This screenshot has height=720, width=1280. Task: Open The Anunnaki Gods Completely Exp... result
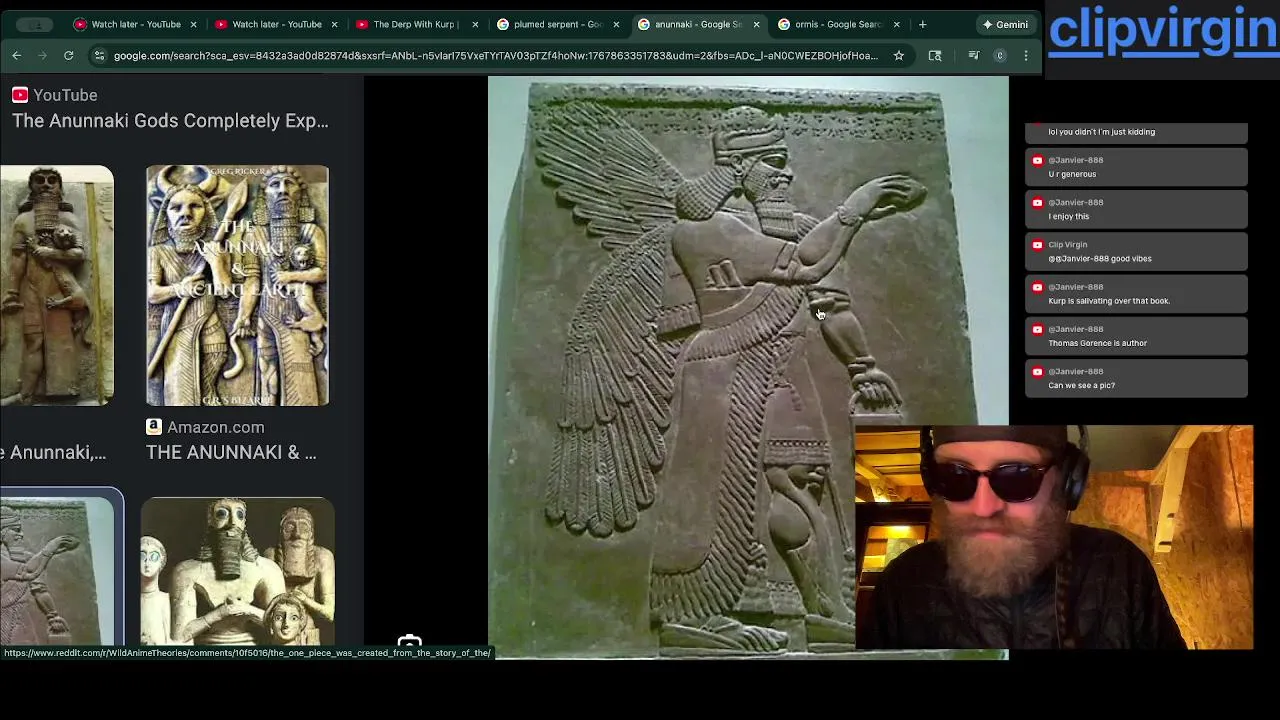[x=170, y=121]
